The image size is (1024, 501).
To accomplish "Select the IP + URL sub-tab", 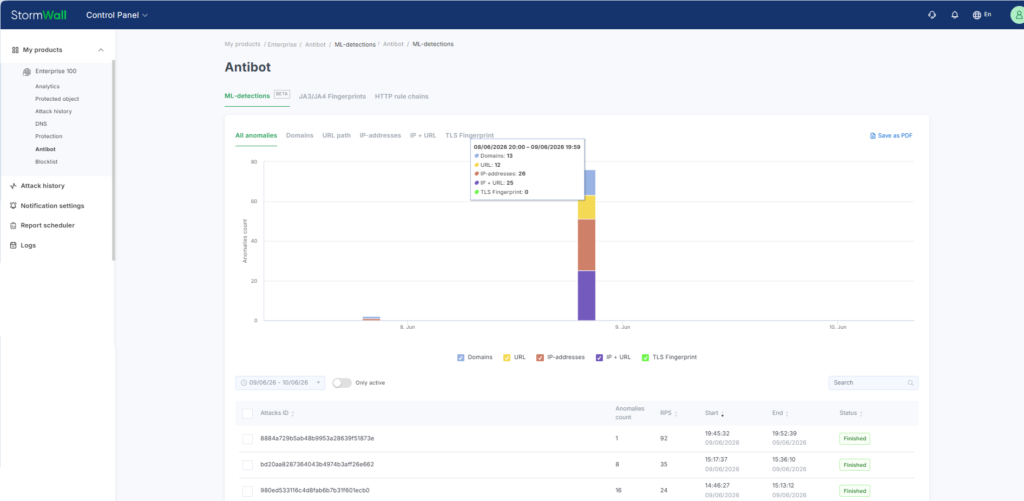I will pyautogui.click(x=423, y=136).
